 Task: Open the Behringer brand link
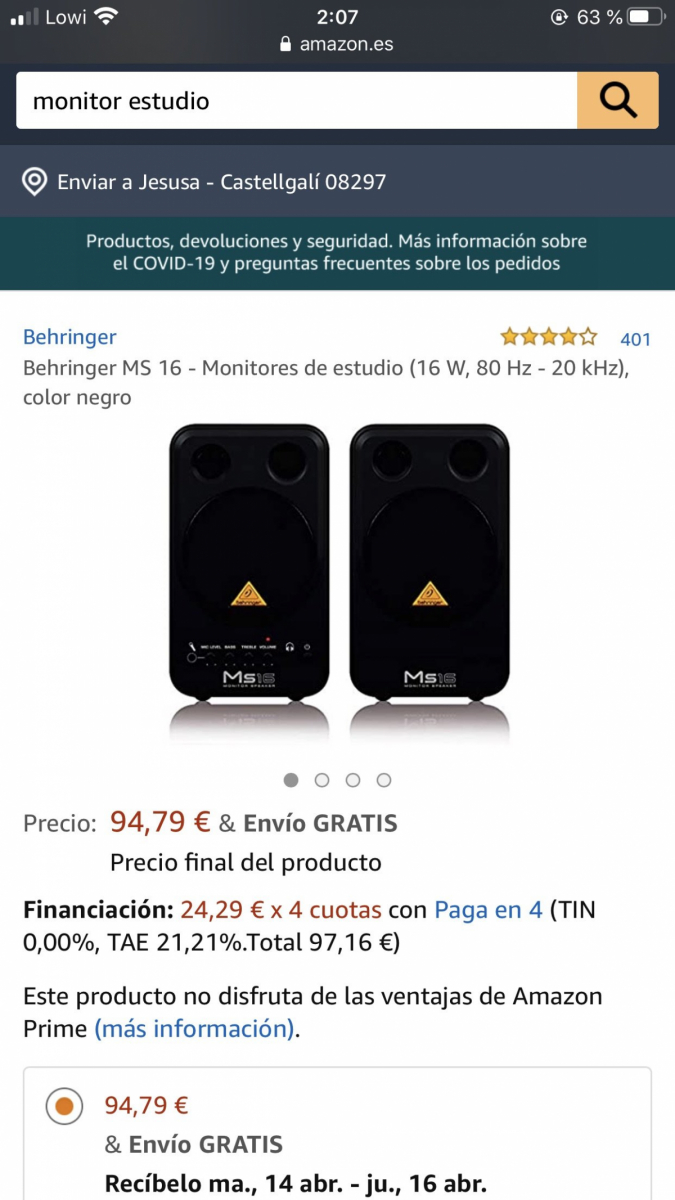pyautogui.click(x=70, y=337)
